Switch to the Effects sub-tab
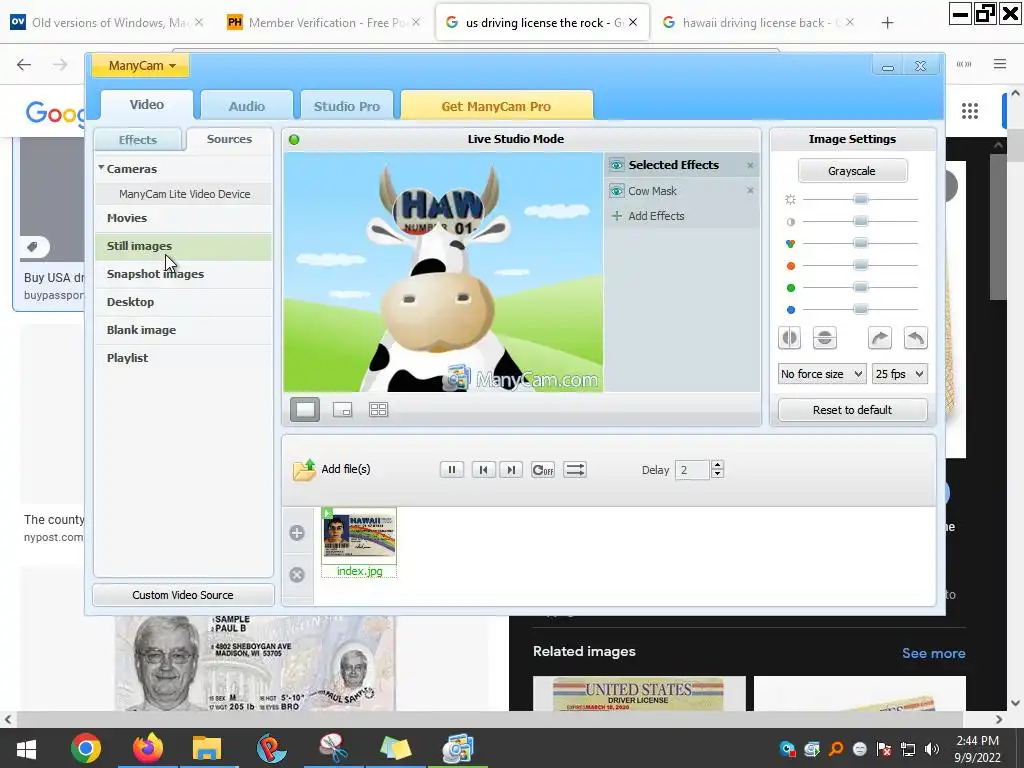1024x768 pixels. [138, 140]
